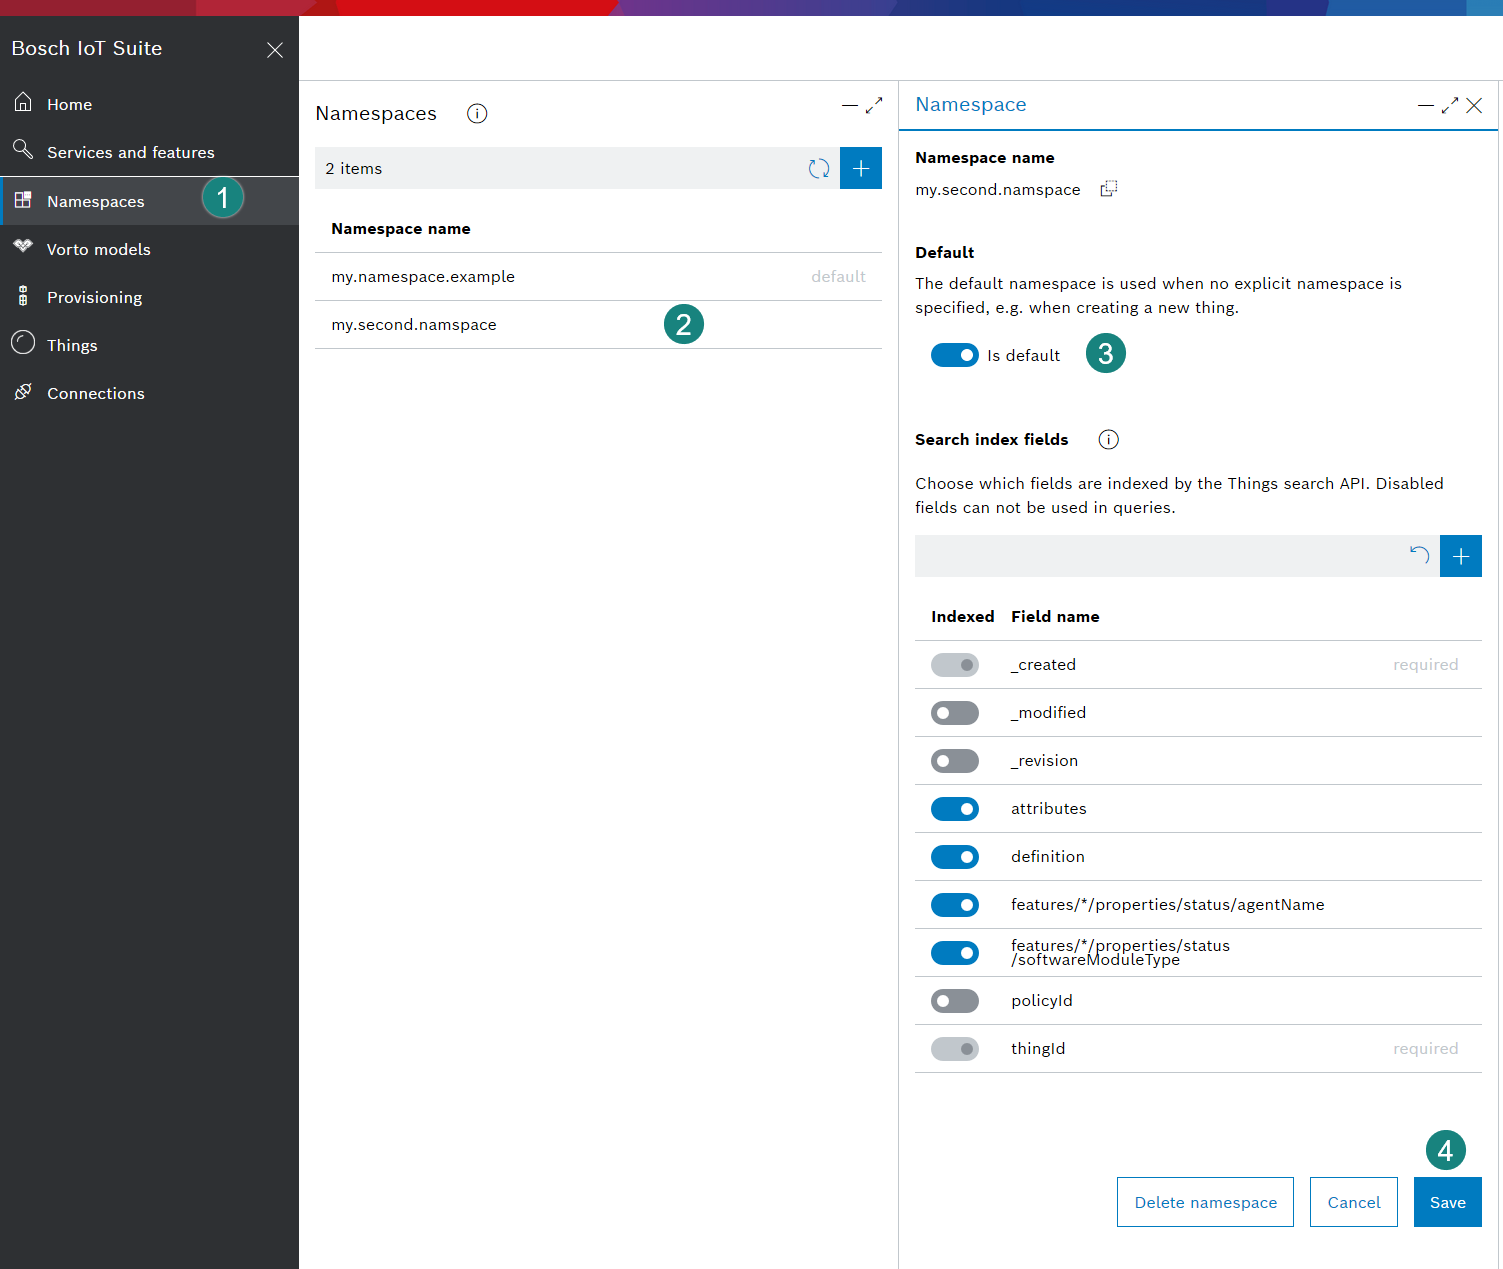The width and height of the screenshot is (1503, 1269).
Task: Click the Vorto models icon
Action: (x=23, y=247)
